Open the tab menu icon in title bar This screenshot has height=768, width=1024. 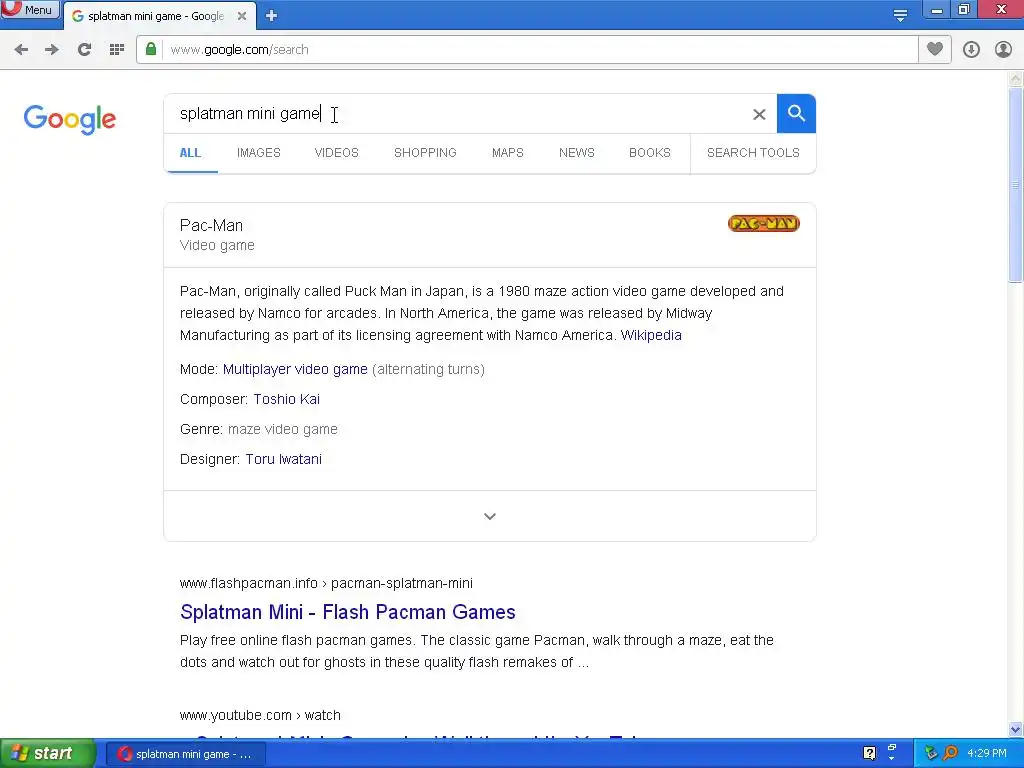[900, 15]
